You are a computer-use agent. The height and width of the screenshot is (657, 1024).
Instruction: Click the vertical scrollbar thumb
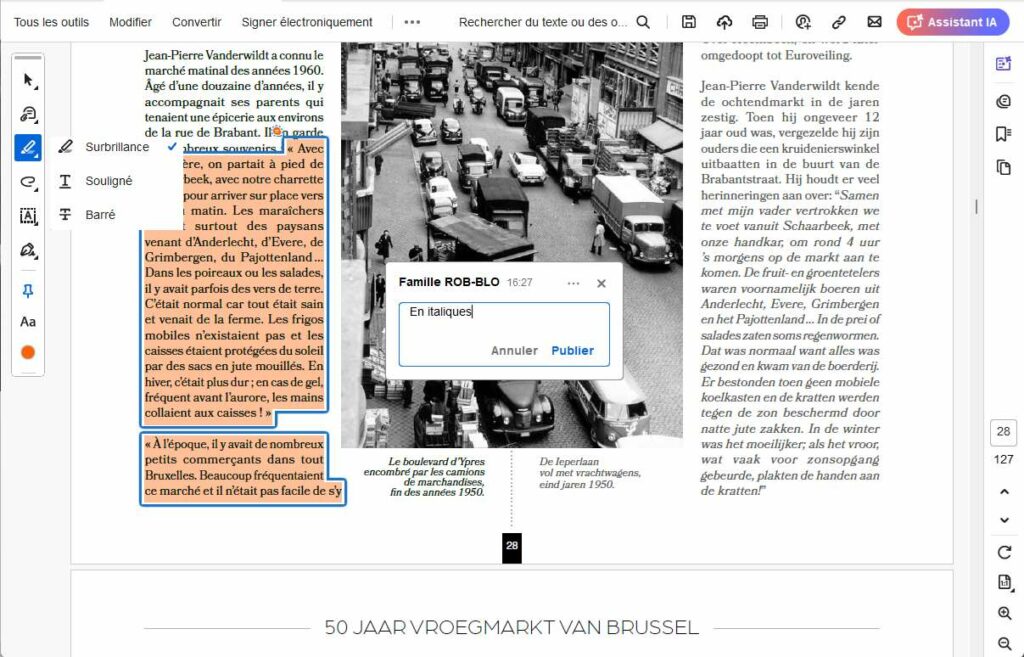point(976,207)
